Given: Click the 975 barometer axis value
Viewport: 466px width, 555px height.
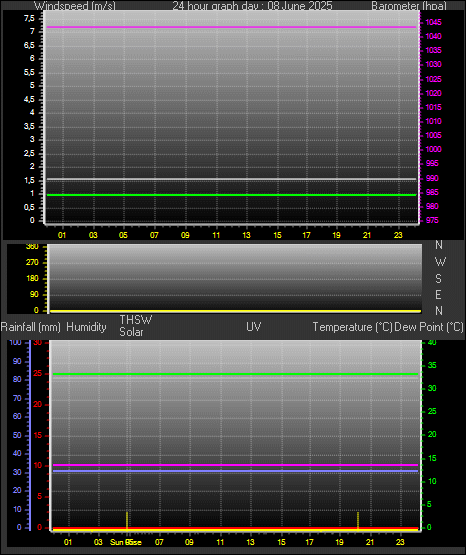Looking at the screenshot, I should pos(432,220).
